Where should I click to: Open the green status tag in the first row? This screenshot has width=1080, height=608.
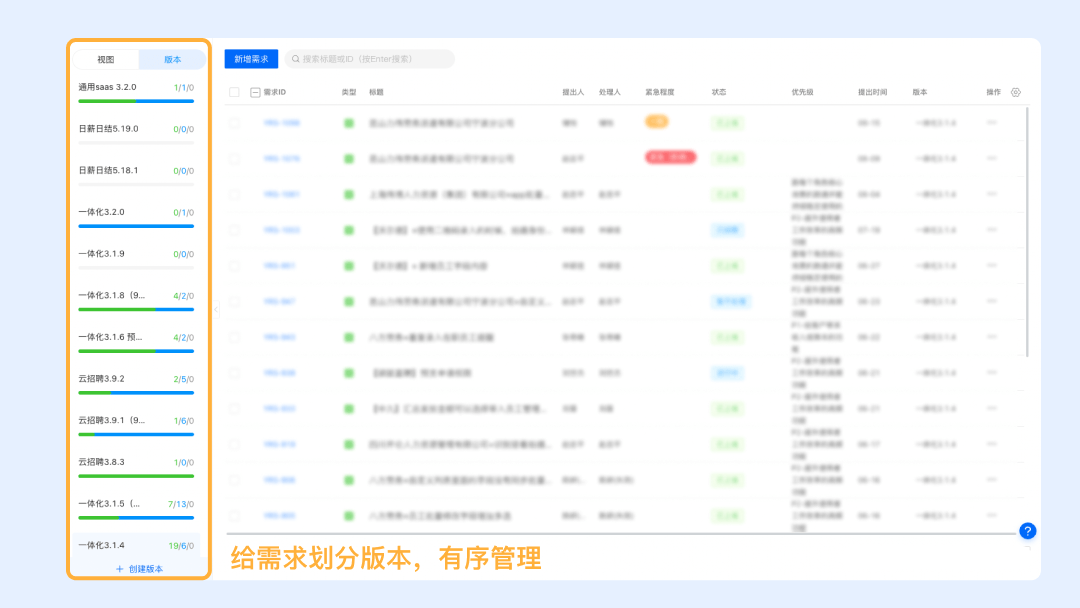tap(725, 123)
